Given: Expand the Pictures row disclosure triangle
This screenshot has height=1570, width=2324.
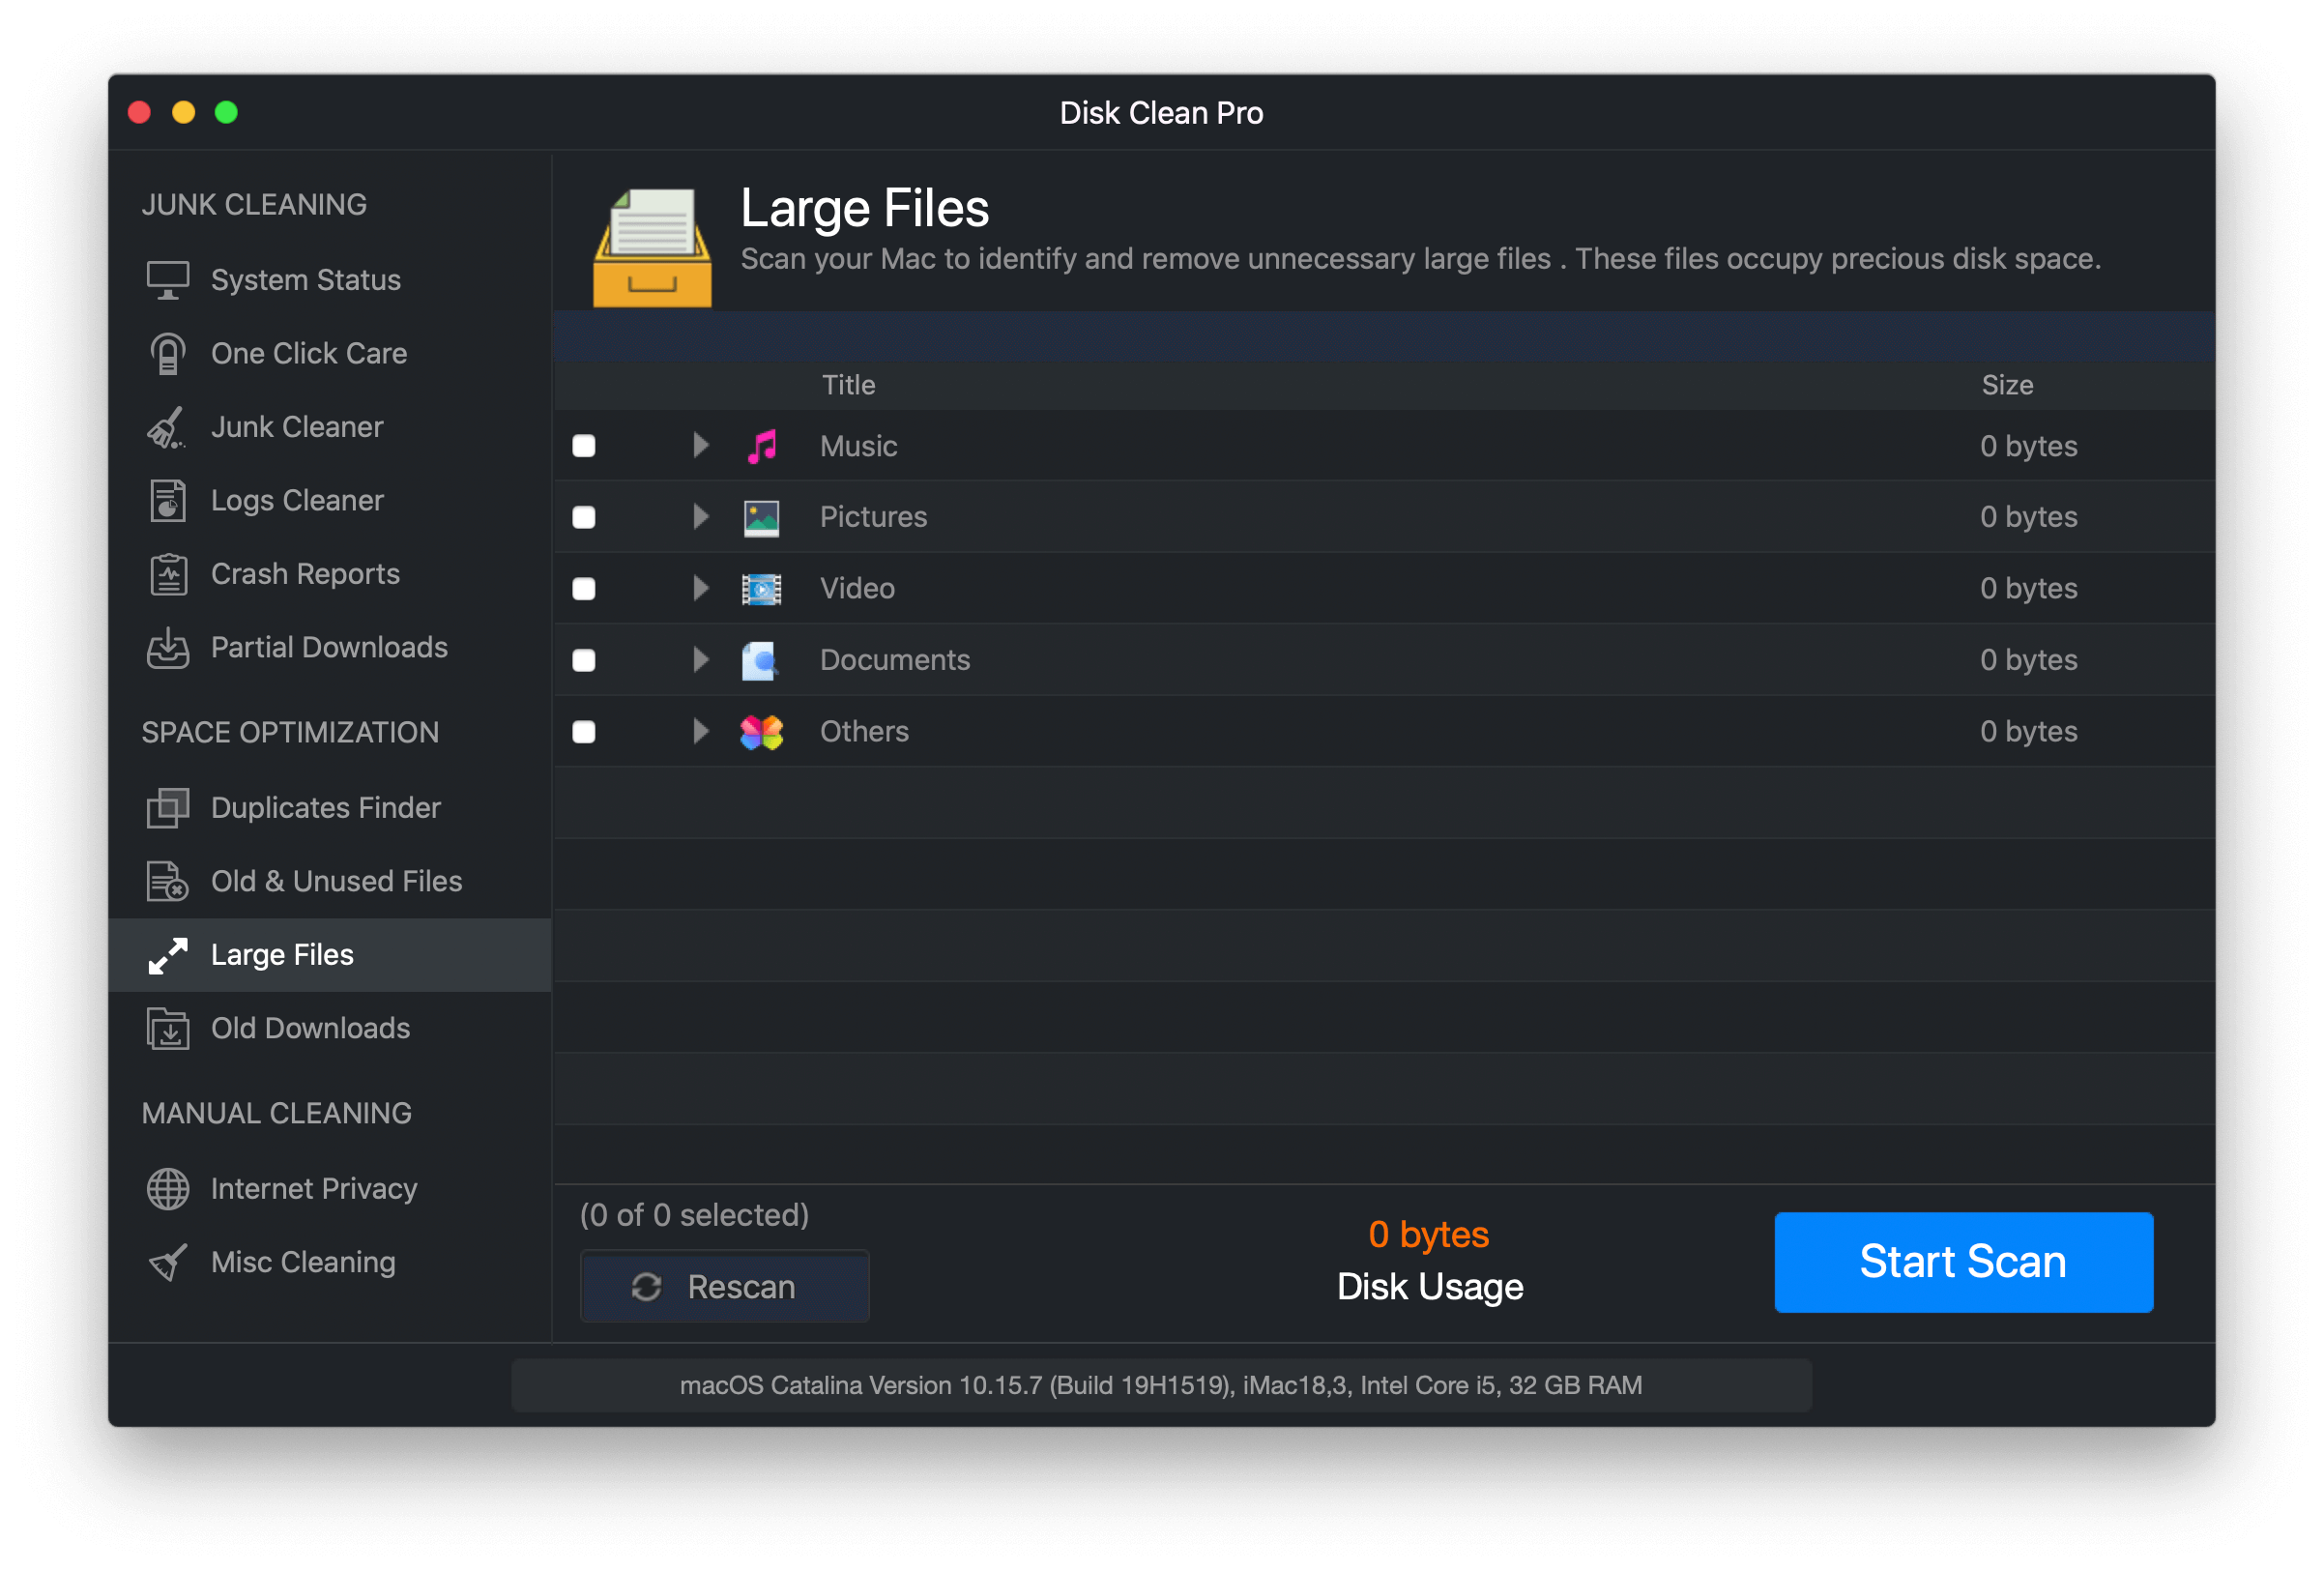Looking at the screenshot, I should [700, 517].
